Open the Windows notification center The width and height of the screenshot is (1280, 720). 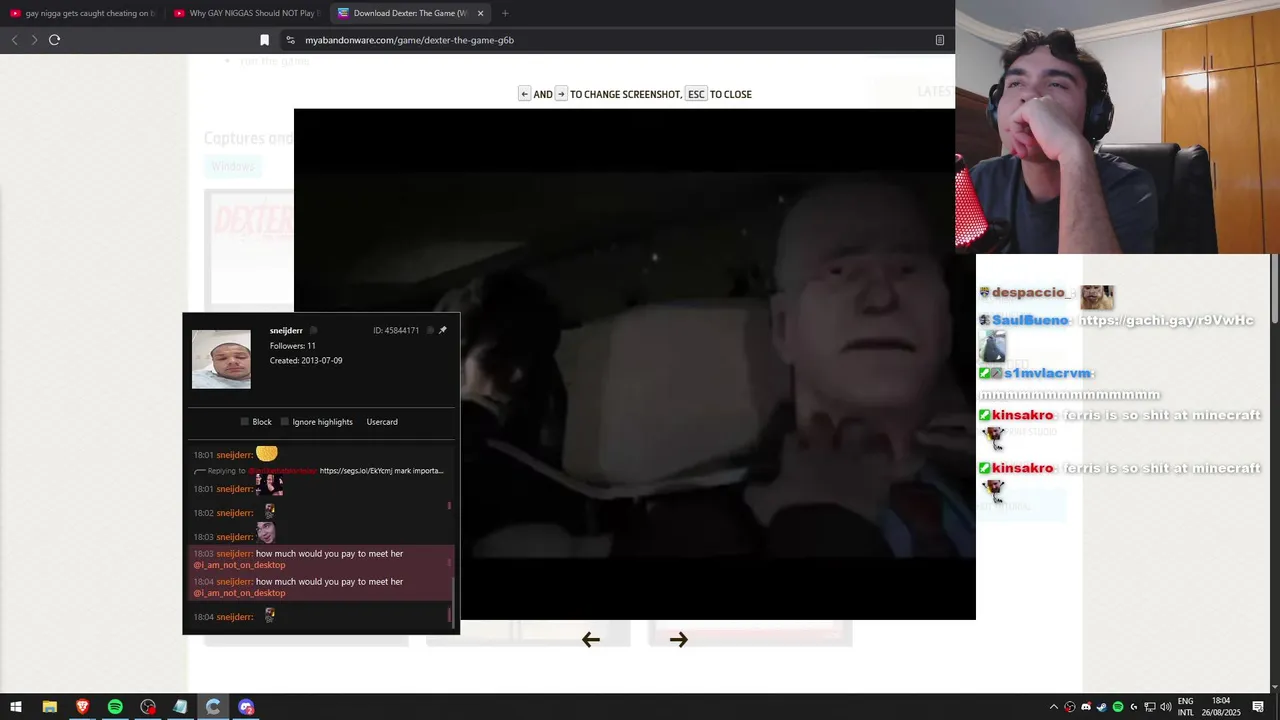click(1258, 707)
